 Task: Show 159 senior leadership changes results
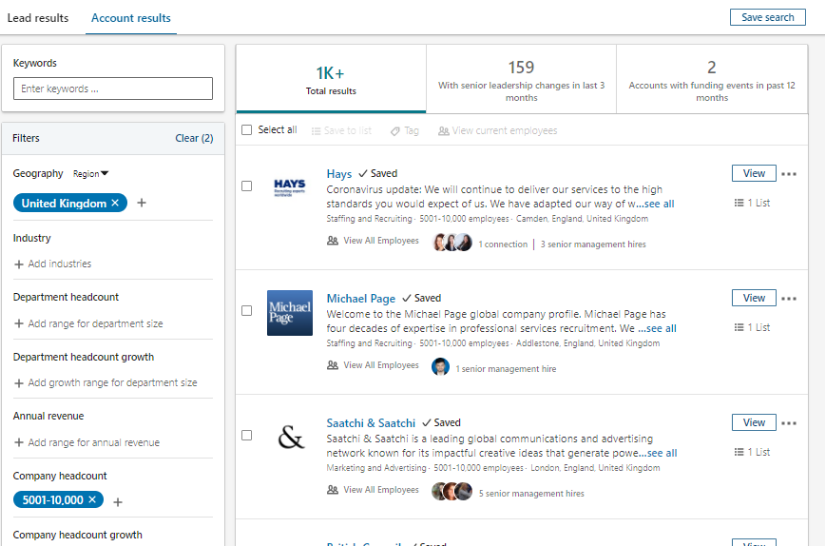click(x=521, y=79)
